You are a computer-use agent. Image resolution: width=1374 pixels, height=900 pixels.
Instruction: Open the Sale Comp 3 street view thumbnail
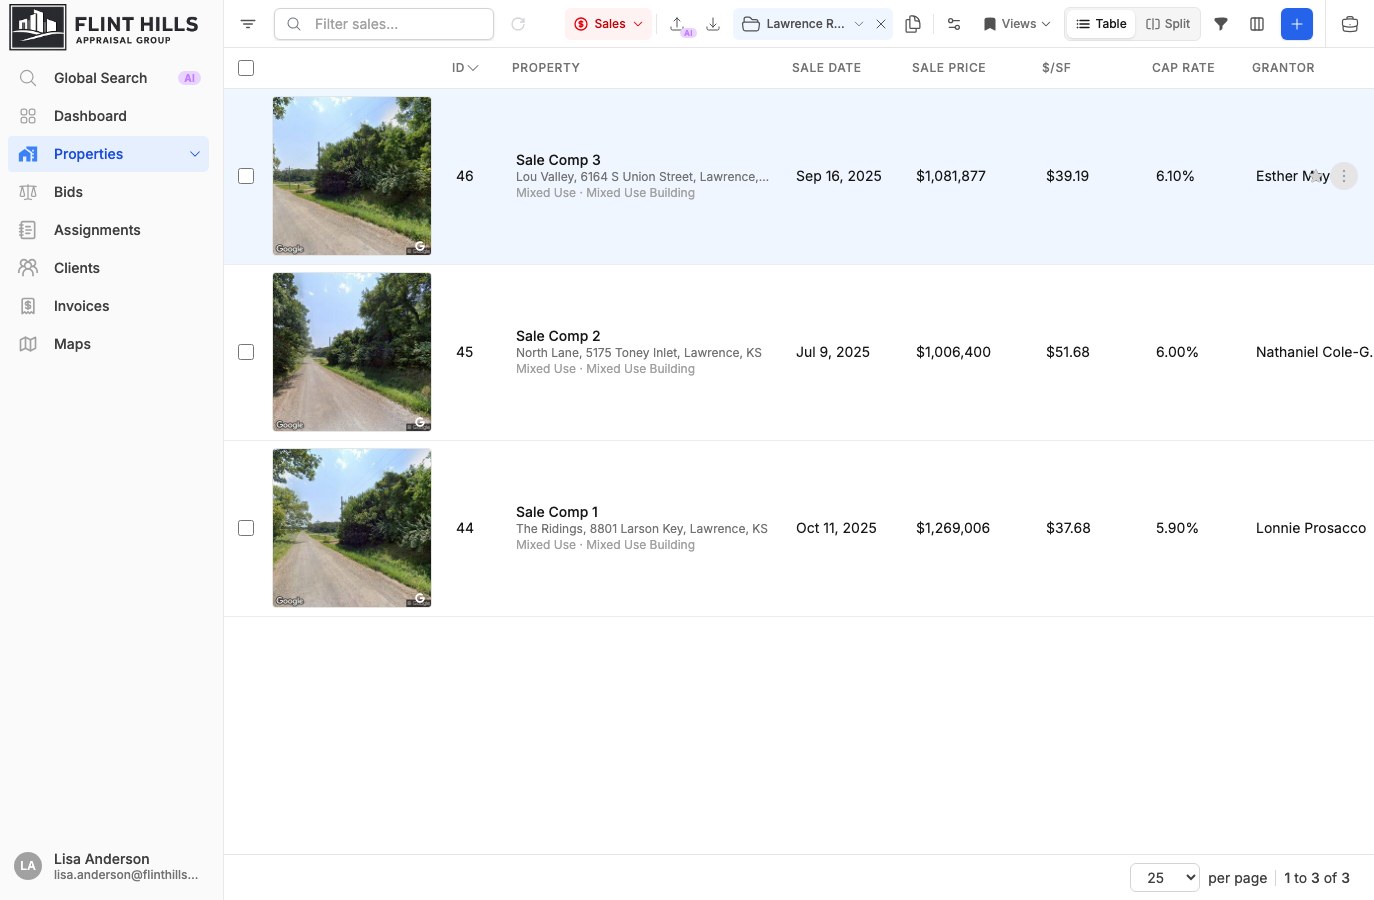point(352,176)
